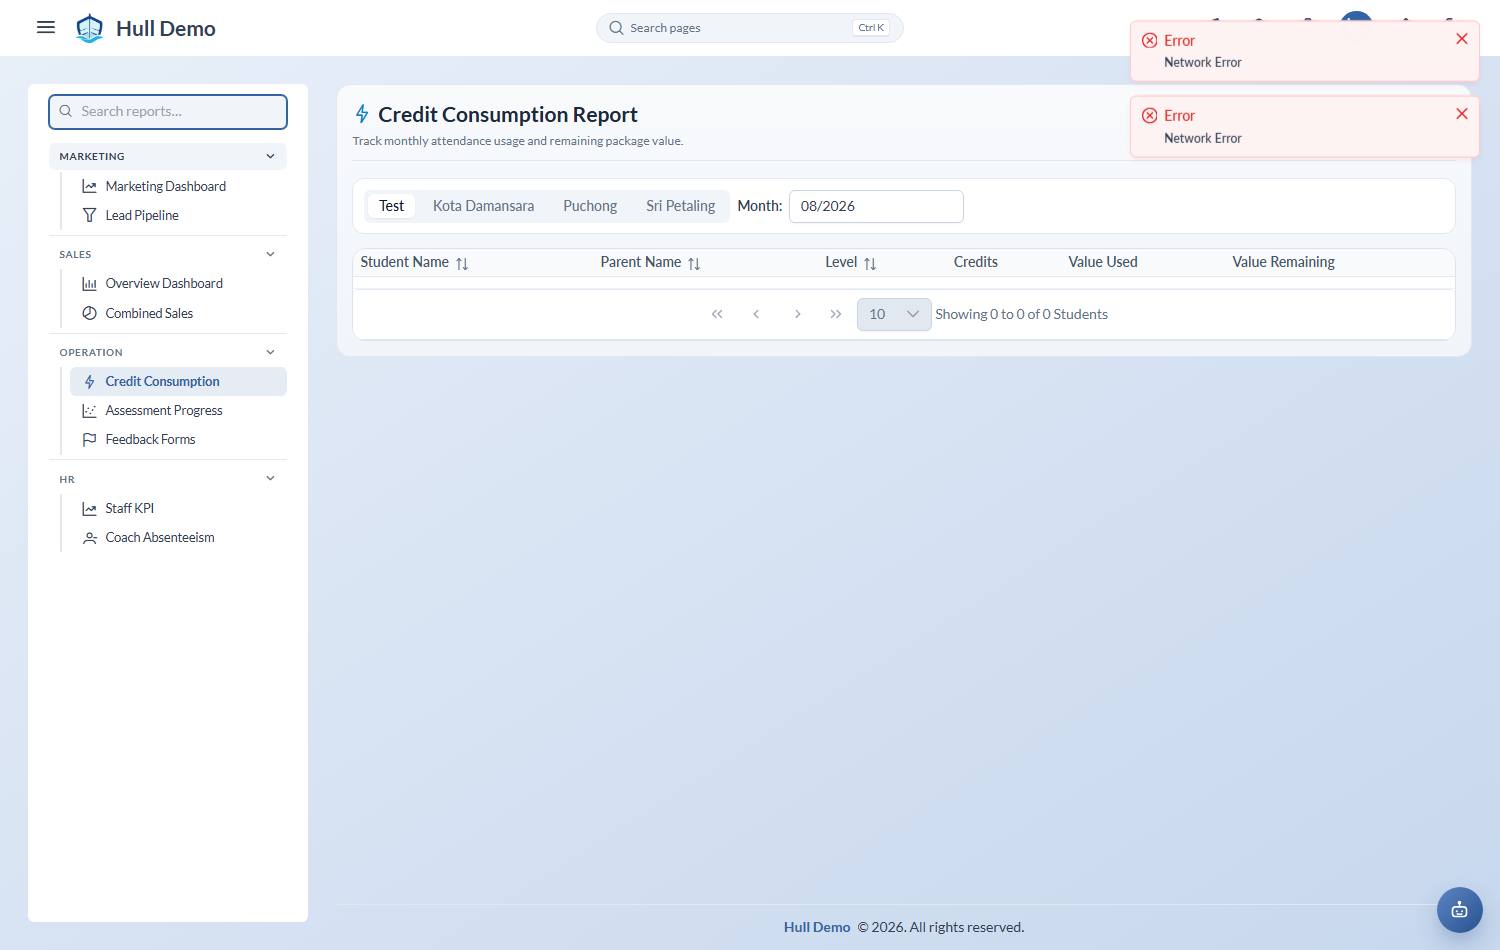Click the Credits column header
The height and width of the screenshot is (950, 1500).
pyautogui.click(x=976, y=262)
